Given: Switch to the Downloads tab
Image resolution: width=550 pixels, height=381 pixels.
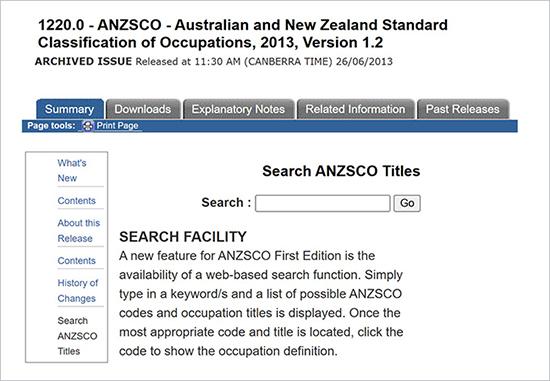Looking at the screenshot, I should pyautogui.click(x=143, y=109).
